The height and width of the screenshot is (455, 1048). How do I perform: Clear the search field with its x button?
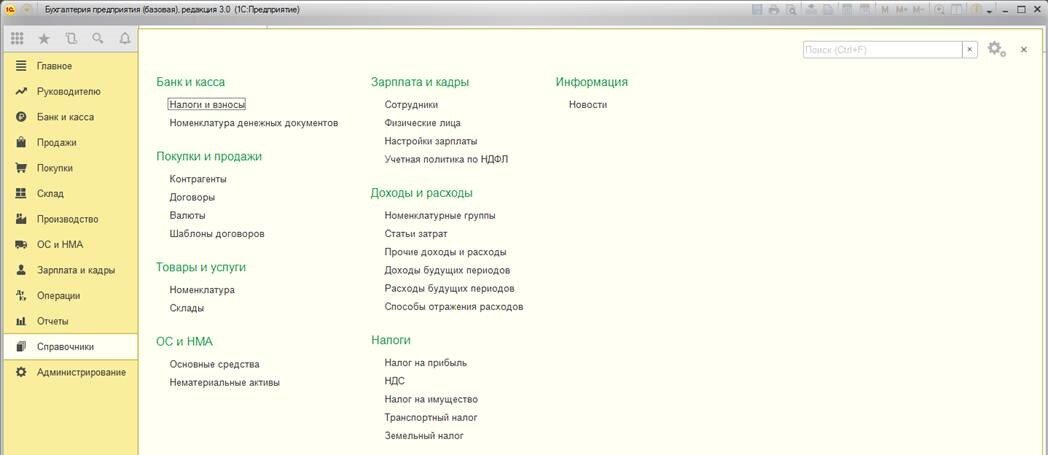pos(970,49)
